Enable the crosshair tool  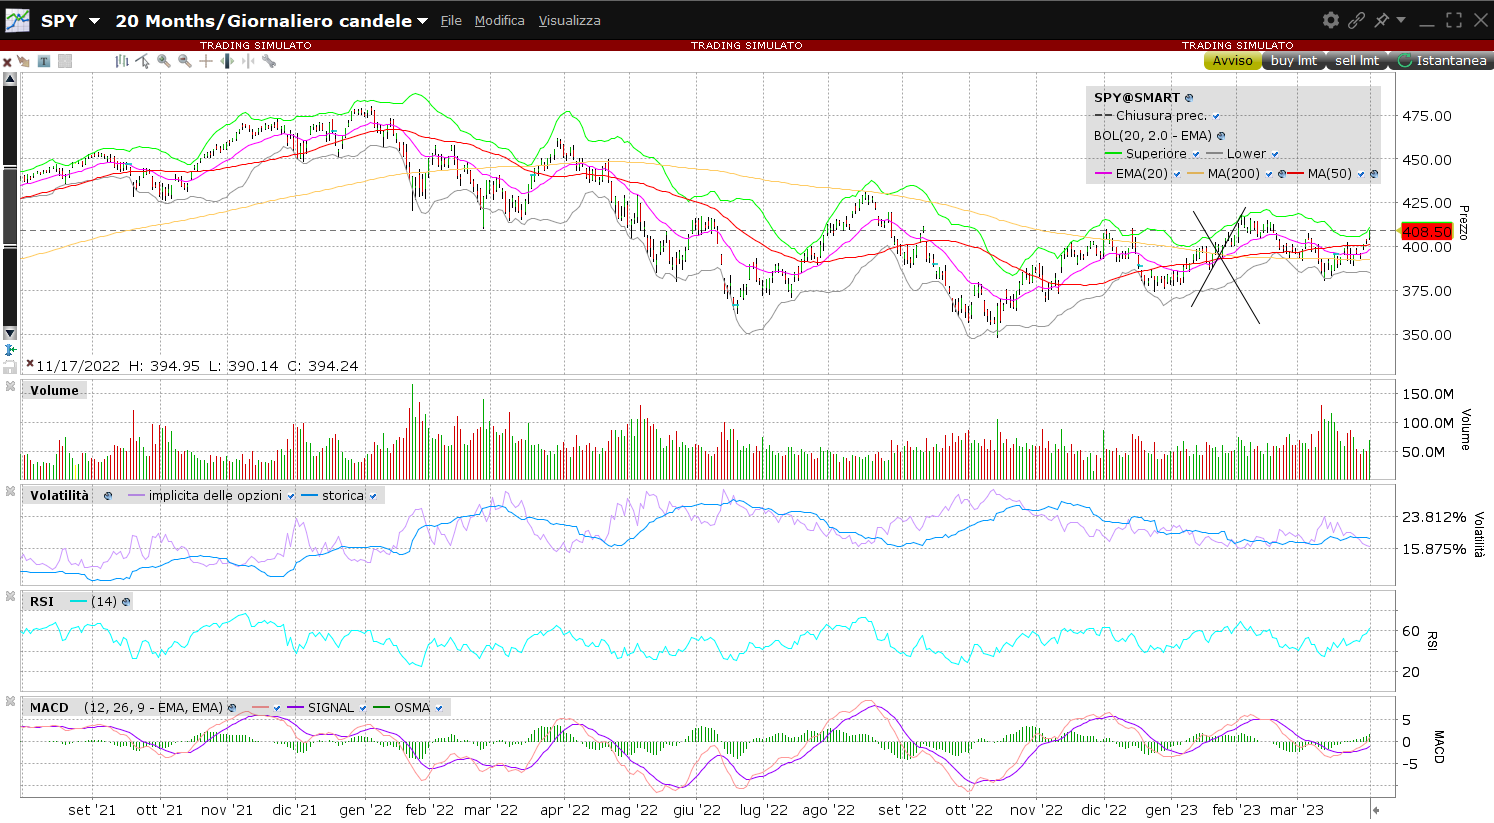tap(205, 61)
